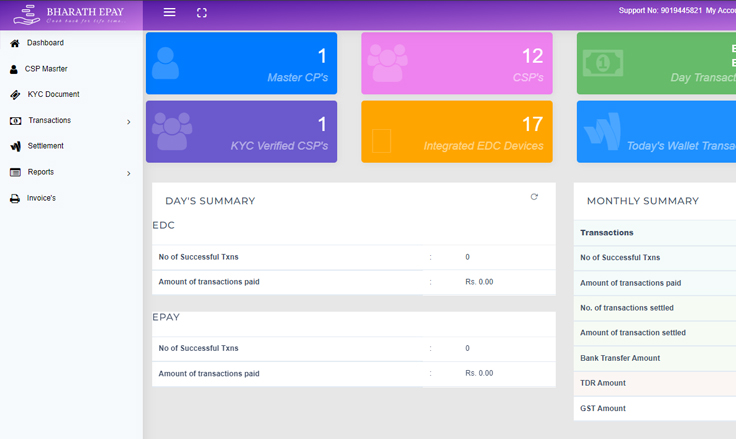Open the Integrated EDC Devices card

point(457,131)
